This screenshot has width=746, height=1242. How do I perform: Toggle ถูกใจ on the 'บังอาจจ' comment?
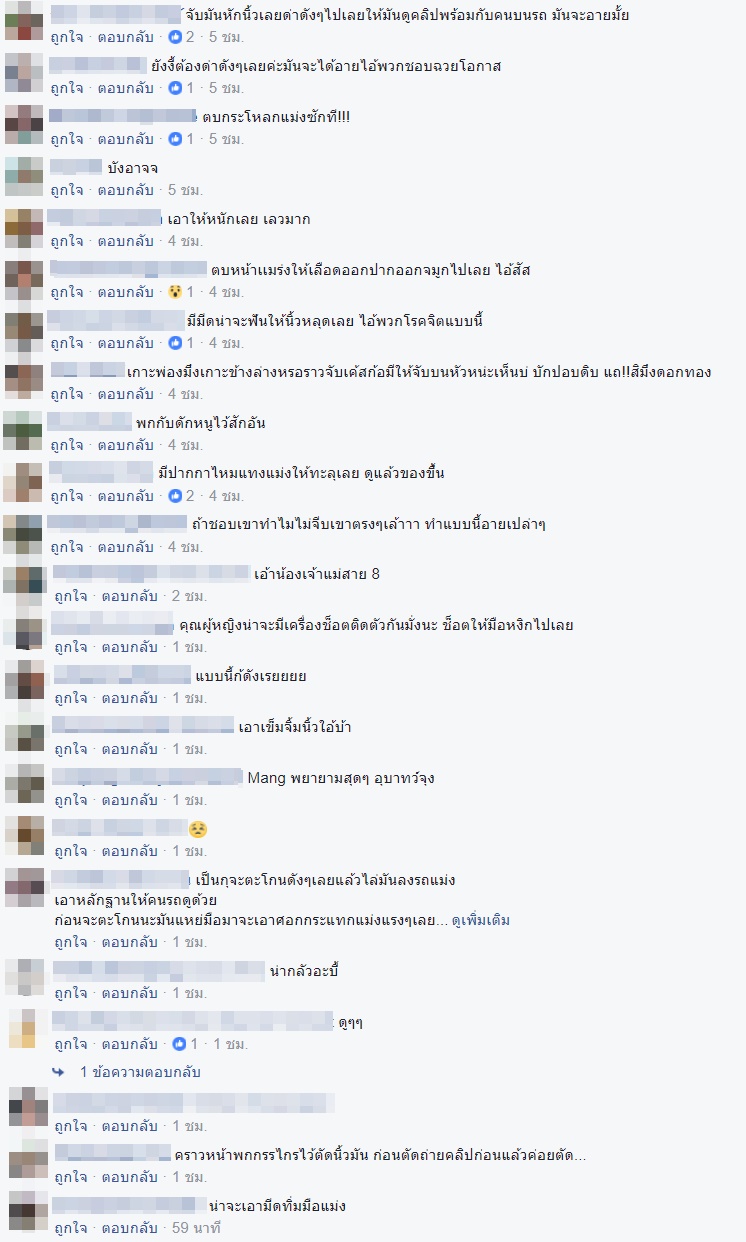[67, 190]
